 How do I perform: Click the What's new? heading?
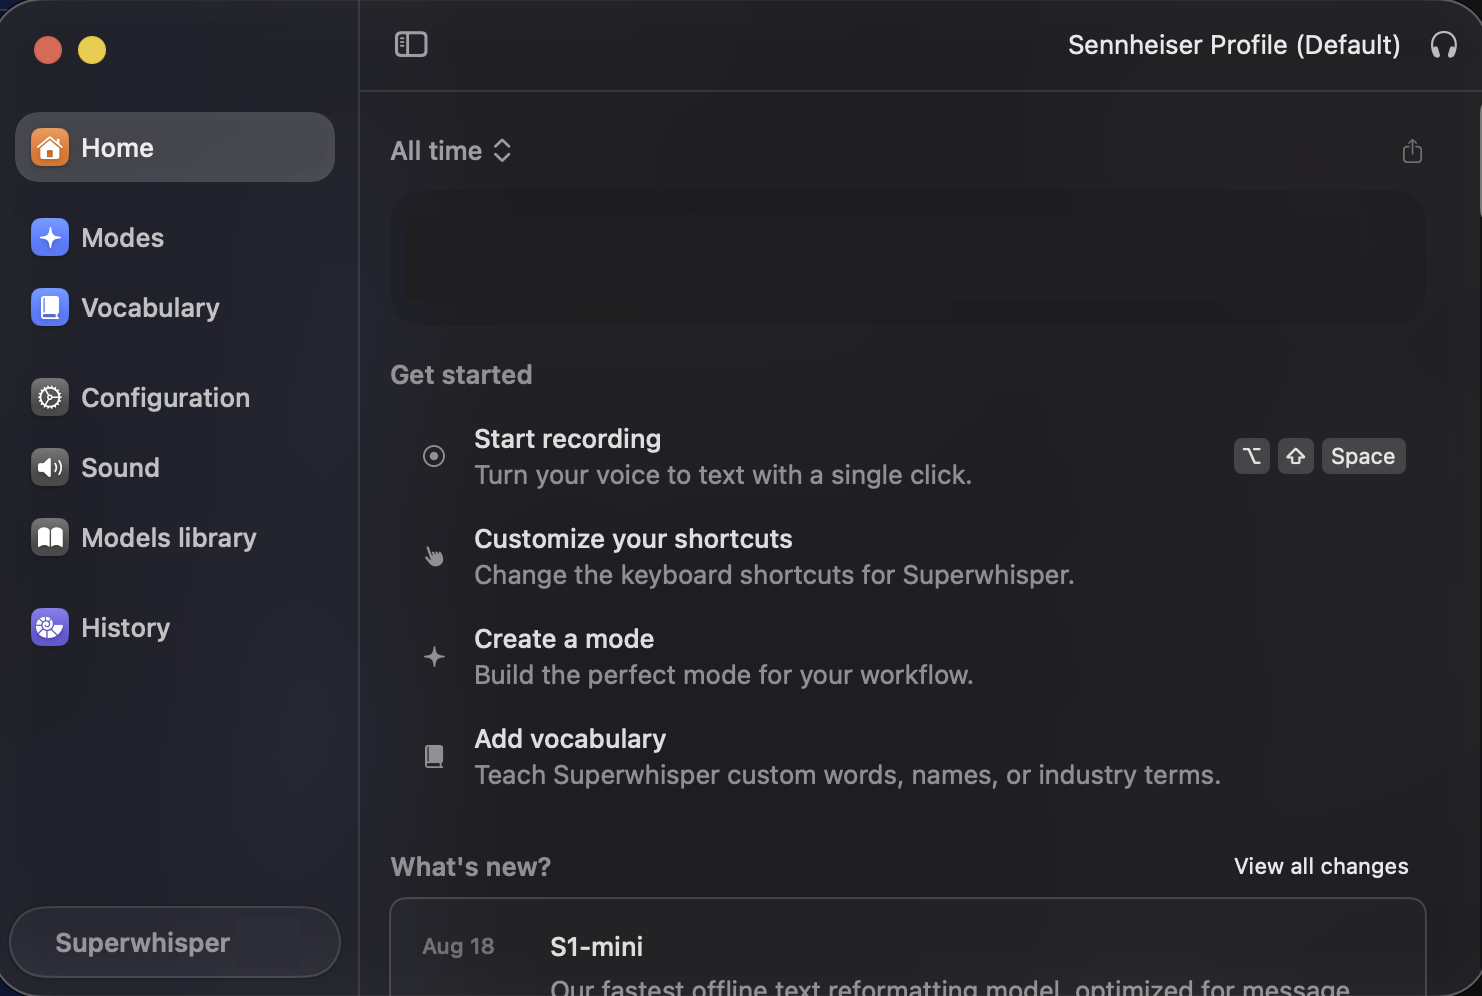coord(470,867)
